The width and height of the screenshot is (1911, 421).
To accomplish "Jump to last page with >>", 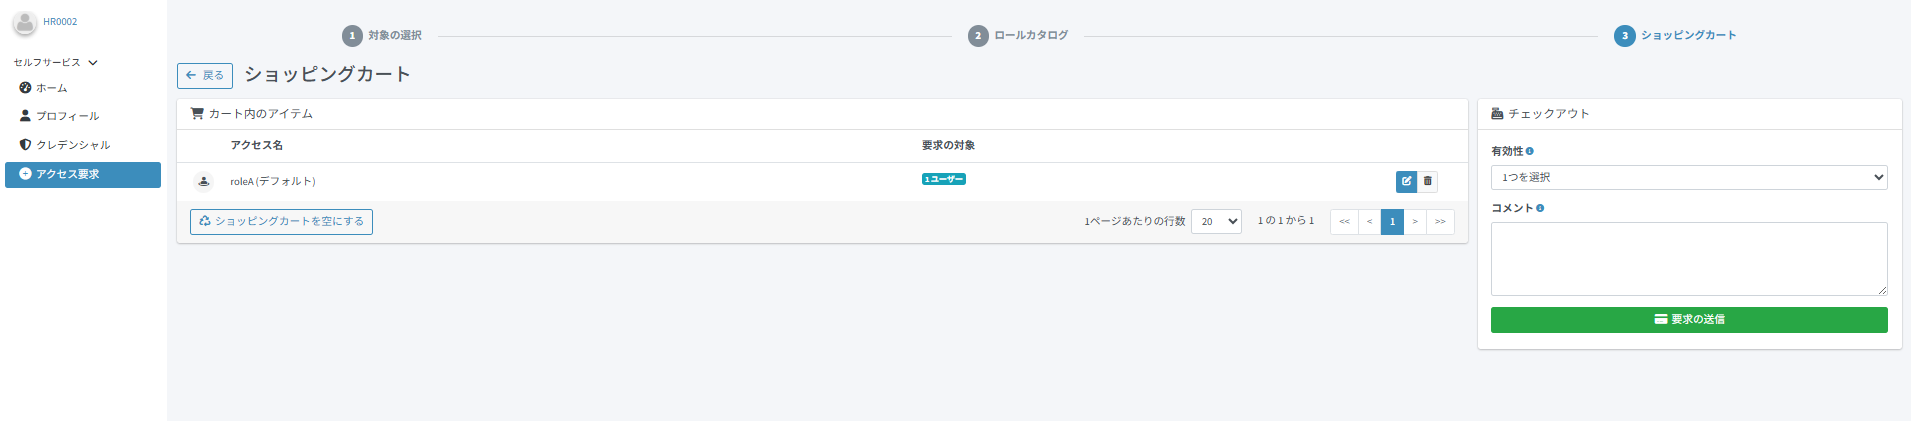I will 1440,222.
